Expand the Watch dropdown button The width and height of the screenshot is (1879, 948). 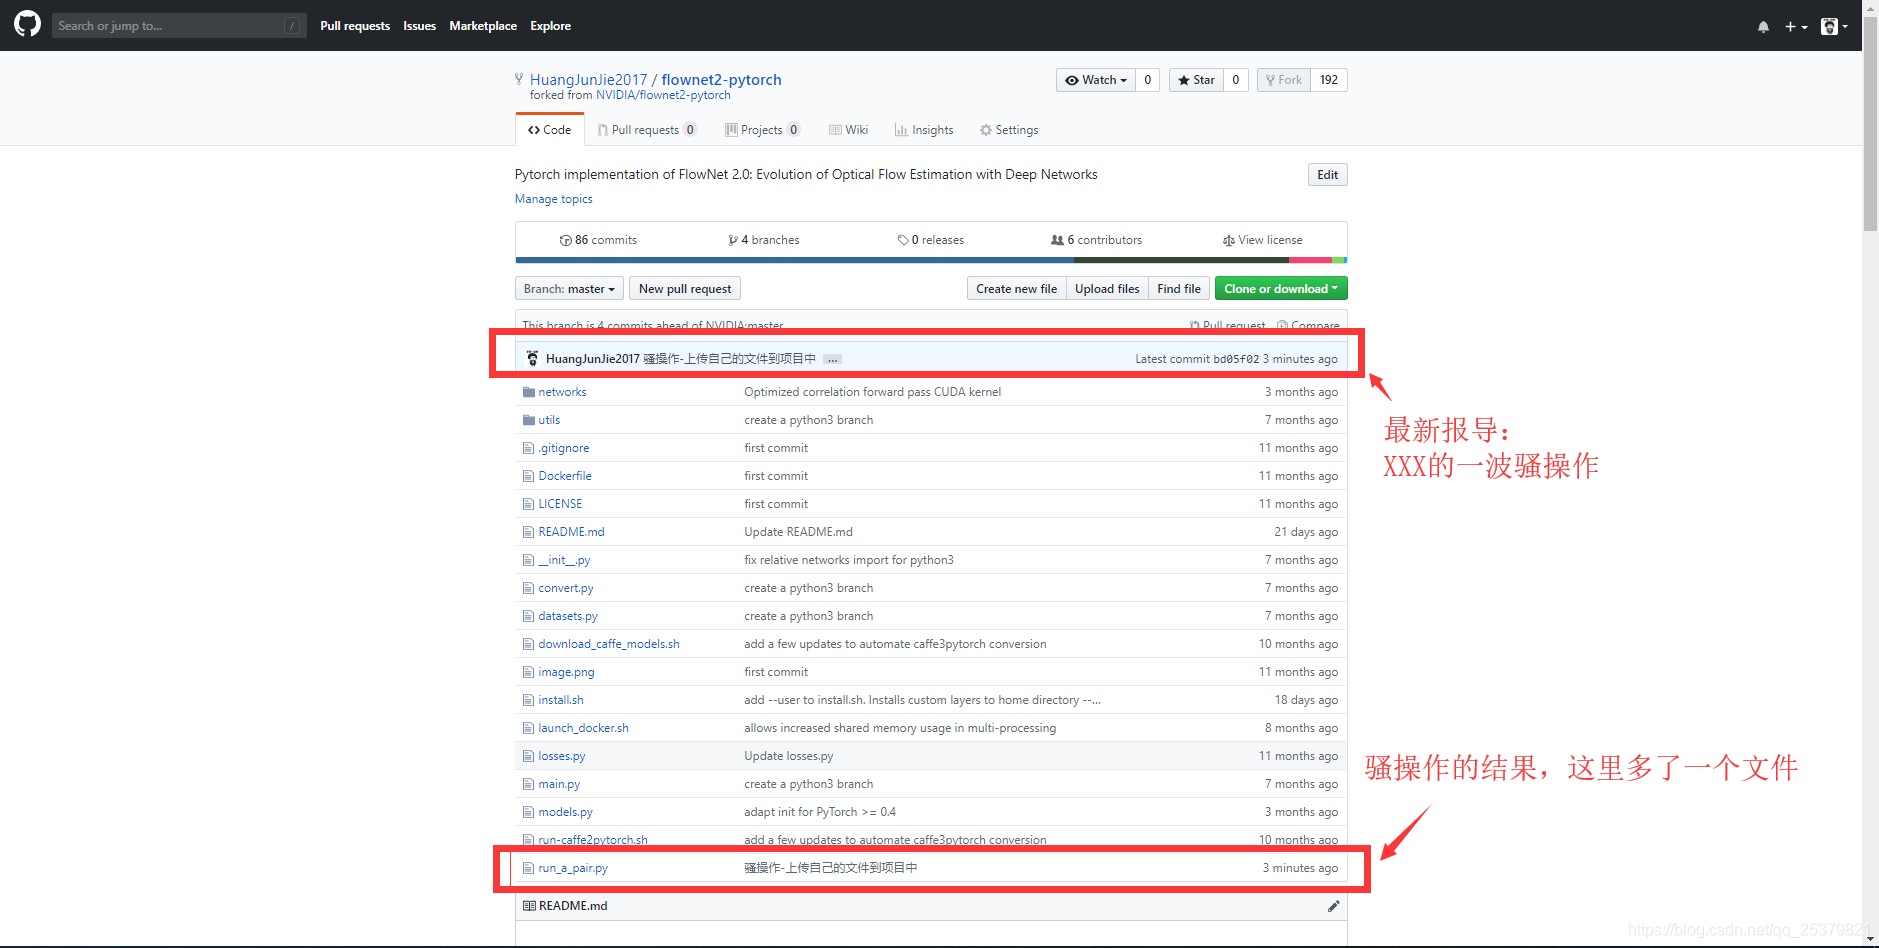pyautogui.click(x=1096, y=80)
